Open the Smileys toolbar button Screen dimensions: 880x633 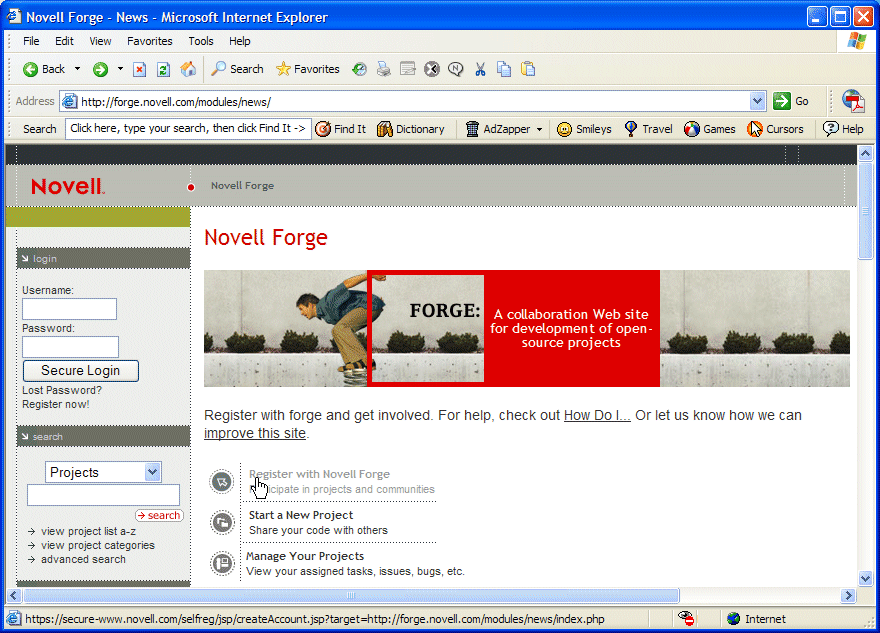click(584, 129)
